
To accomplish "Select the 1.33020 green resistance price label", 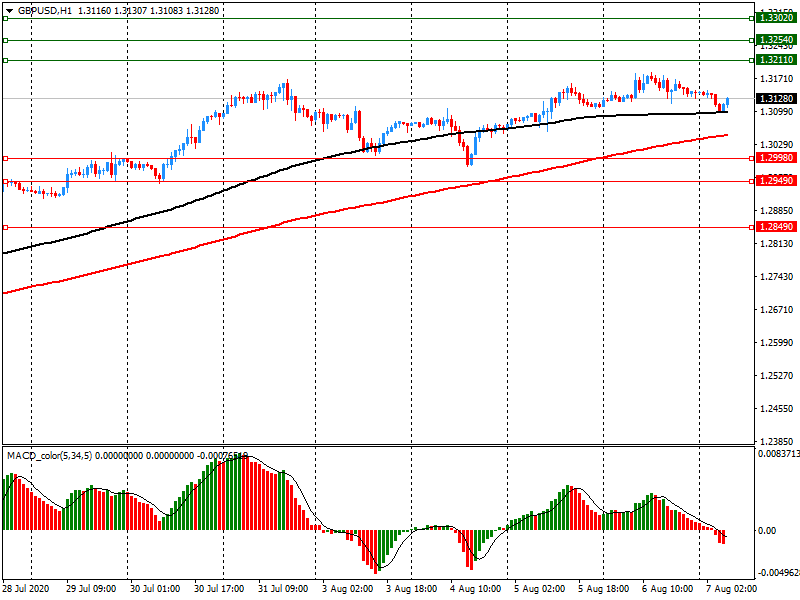I will tap(776, 18).
